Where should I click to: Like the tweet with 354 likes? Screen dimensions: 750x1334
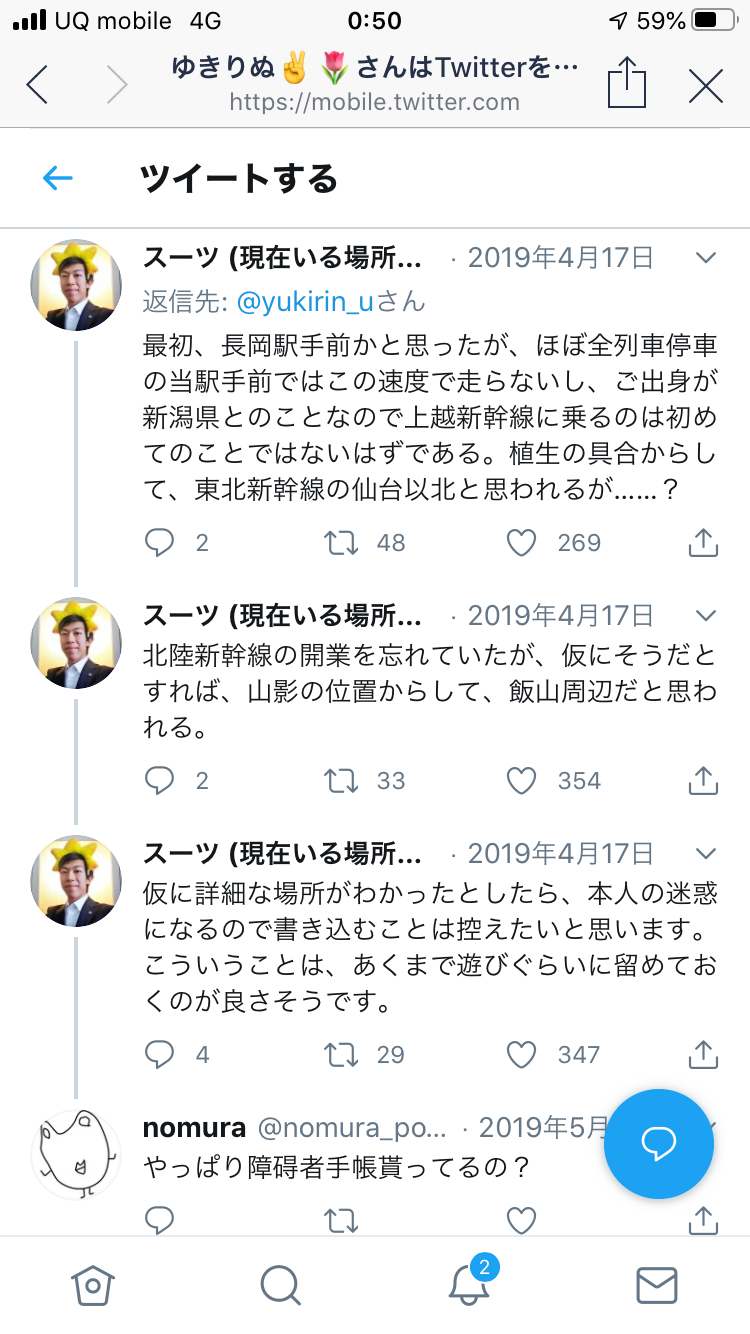pos(521,780)
